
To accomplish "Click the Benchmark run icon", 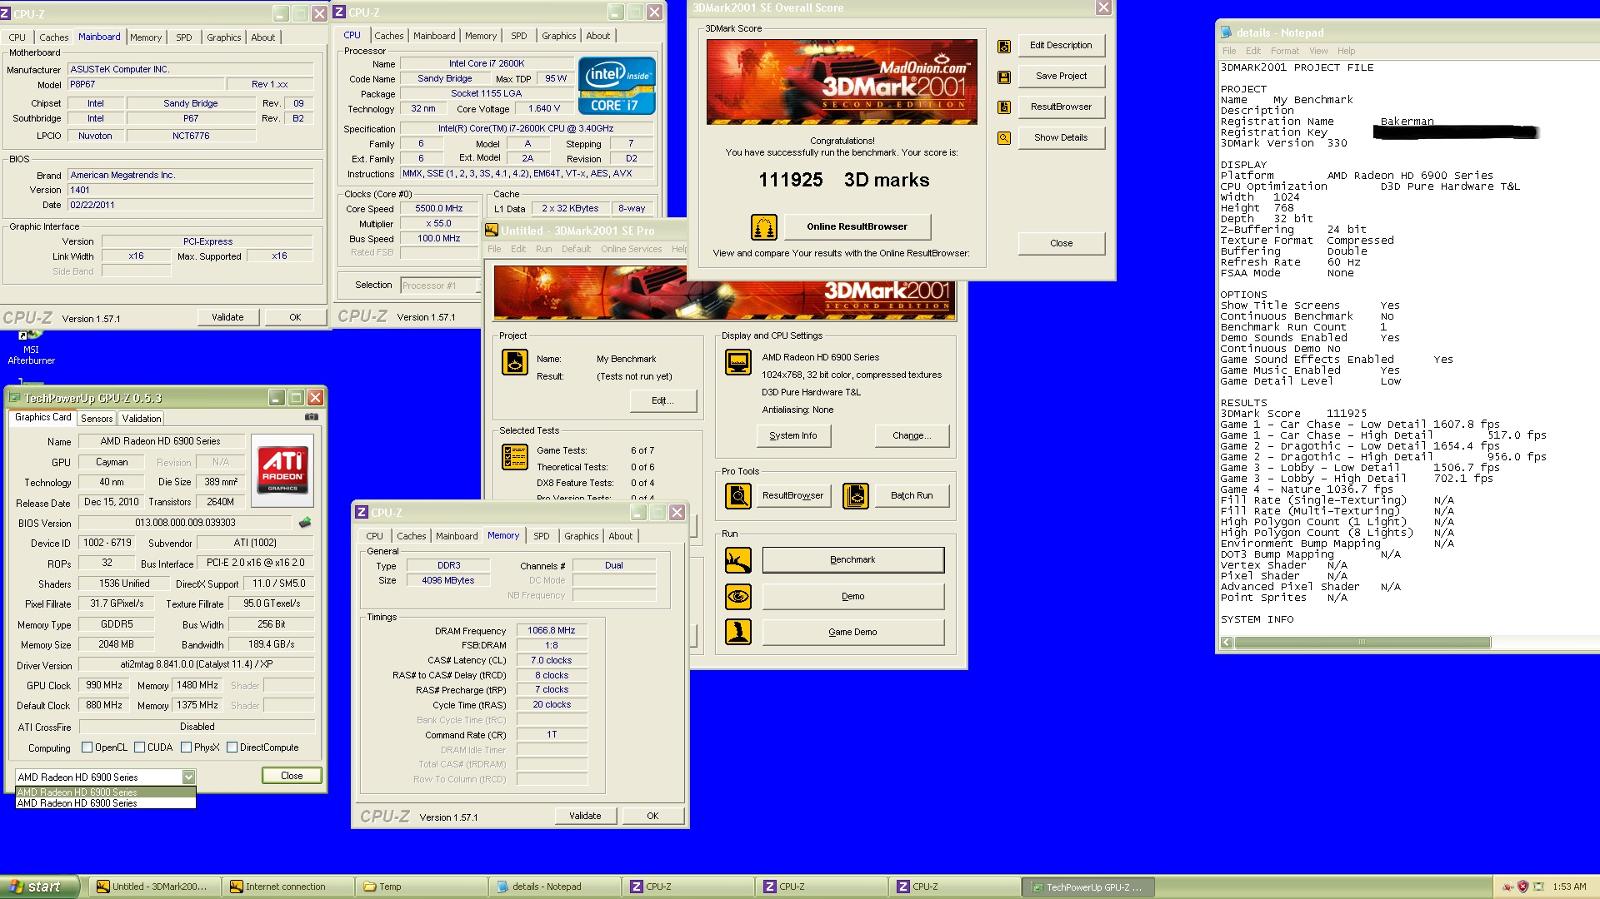I will tap(738, 560).
